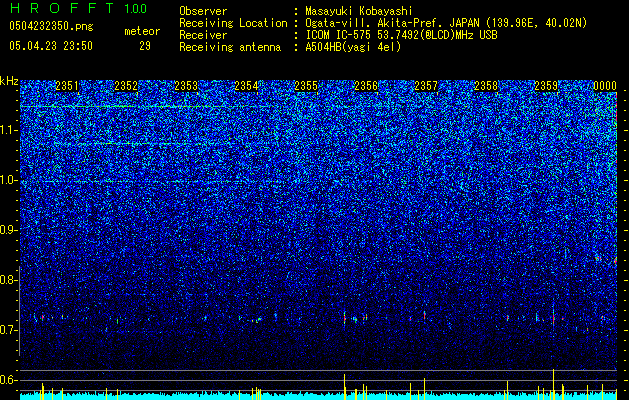The width and height of the screenshot is (629, 400).
Task: Click the timestamp 05.04.23 23:50
Action: [51, 46]
